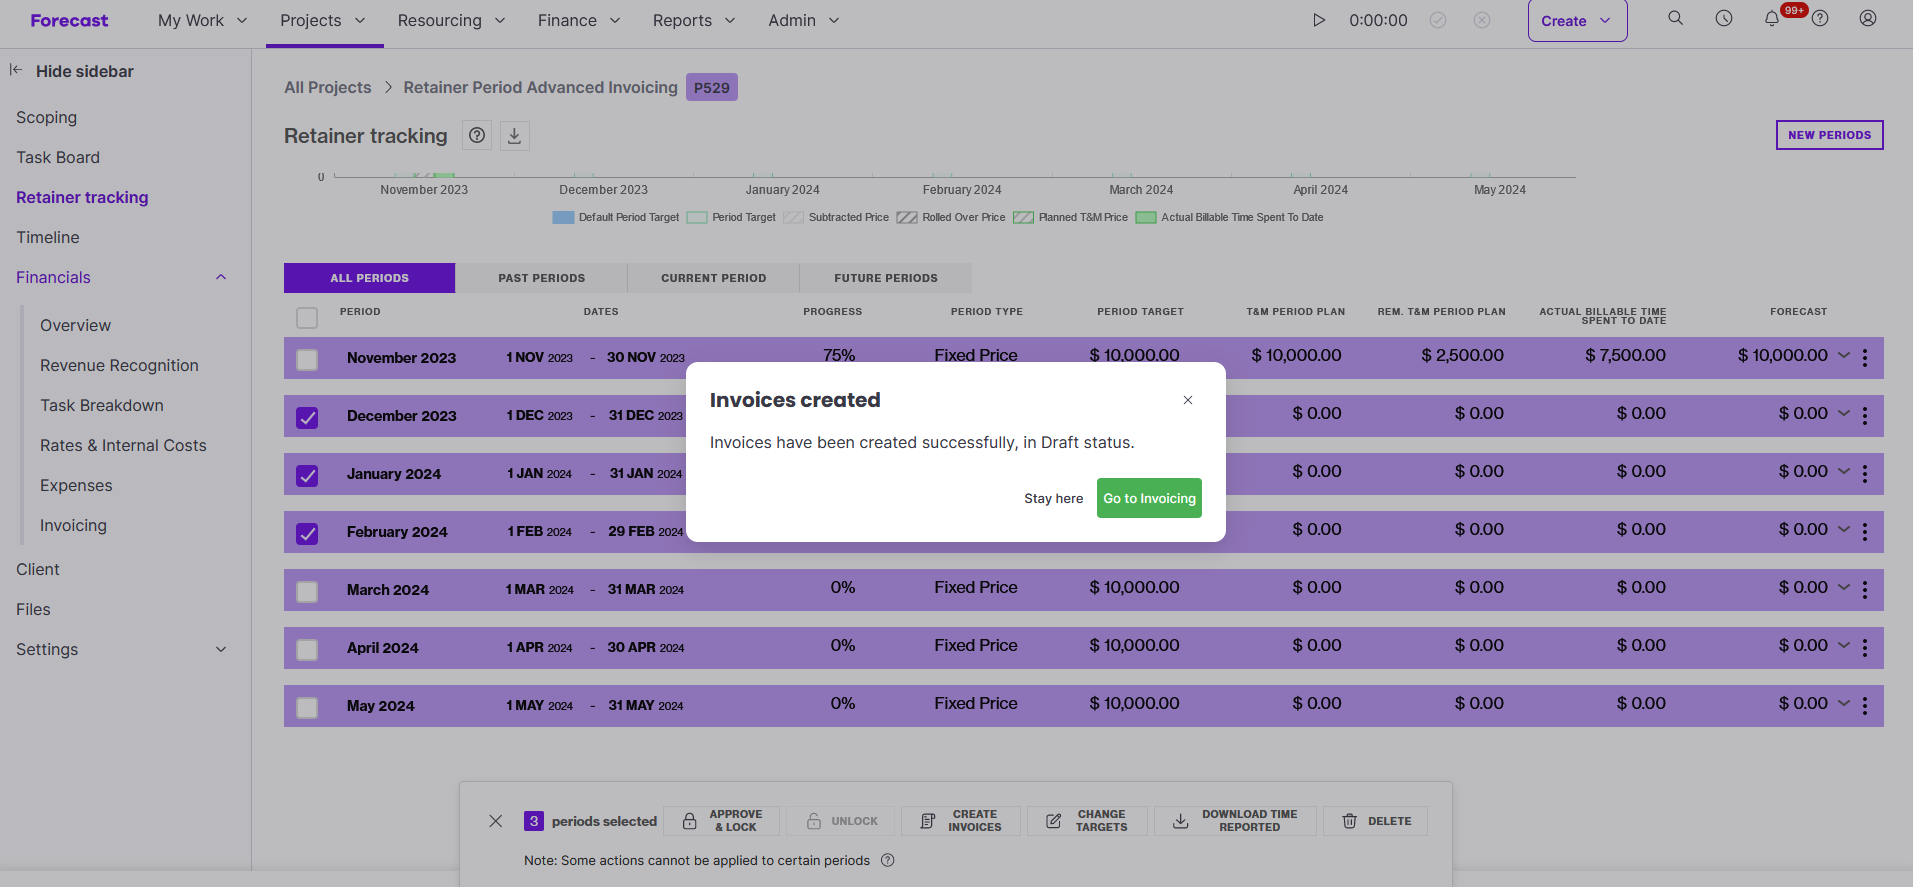
Task: Open May 2024 row kebab menu
Action: point(1865,706)
